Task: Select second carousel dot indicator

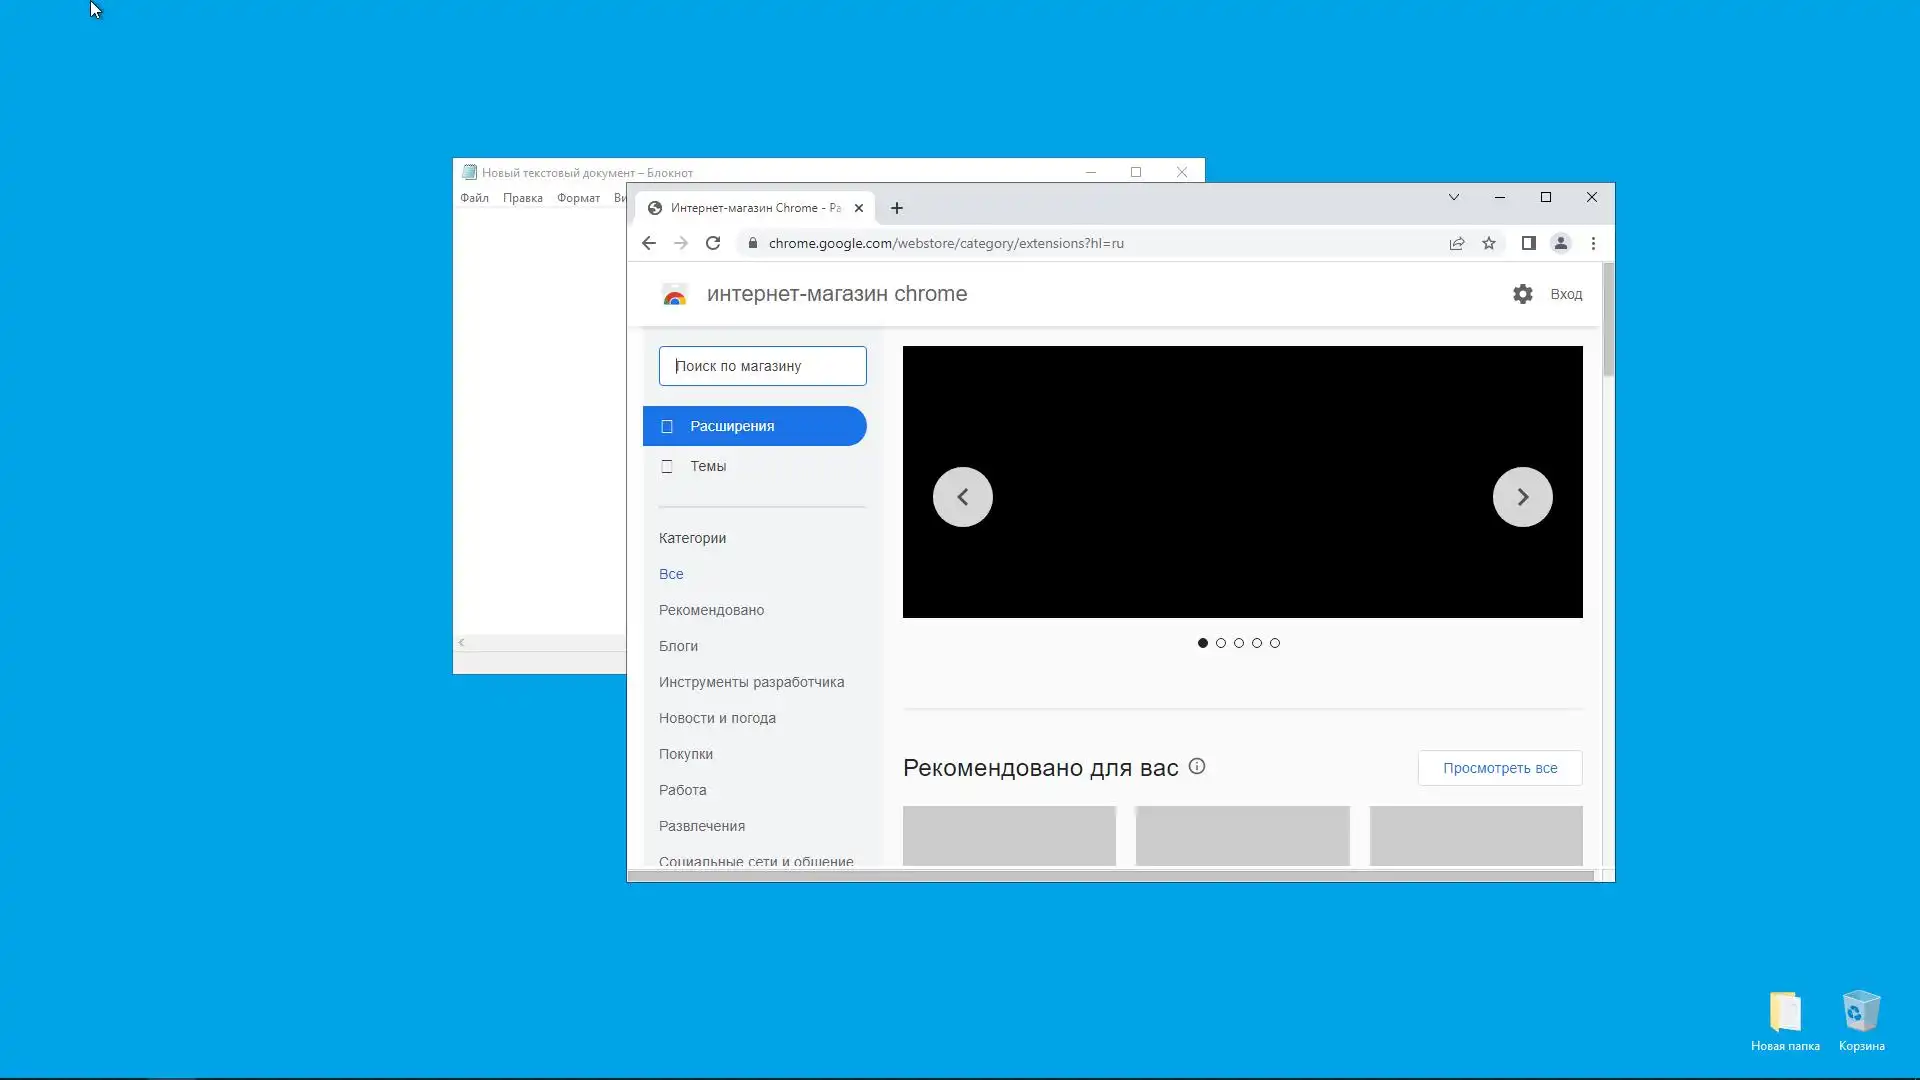Action: click(1221, 643)
